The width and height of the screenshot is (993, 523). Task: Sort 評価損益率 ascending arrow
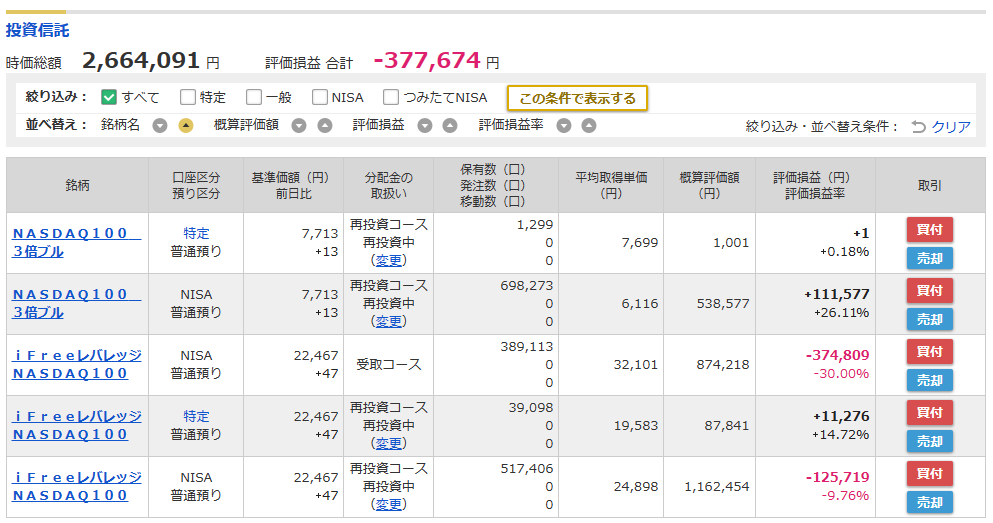589,125
